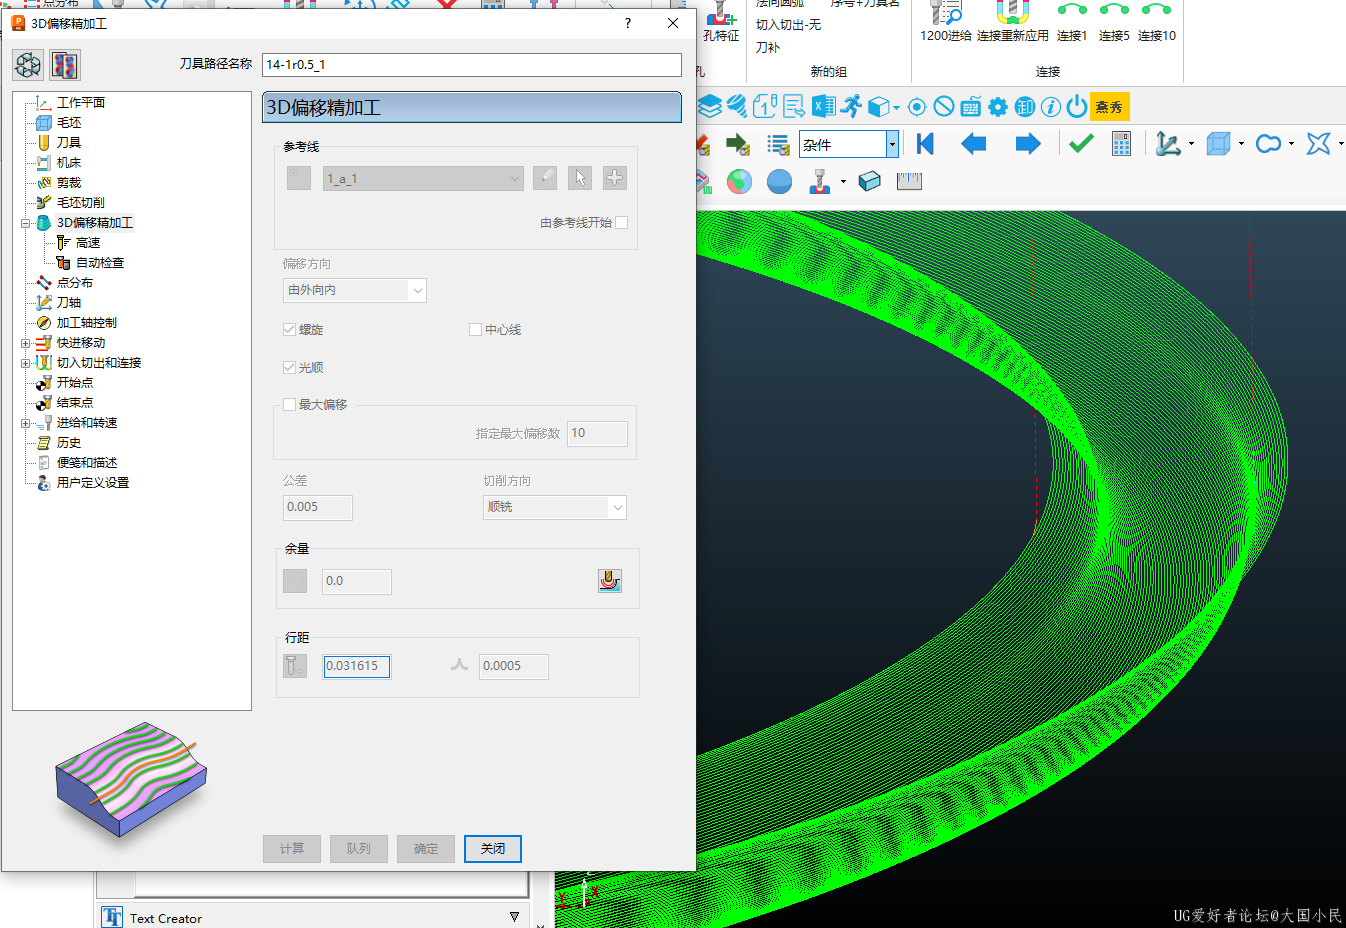
Task: Open the calculator icon
Action: [1121, 144]
